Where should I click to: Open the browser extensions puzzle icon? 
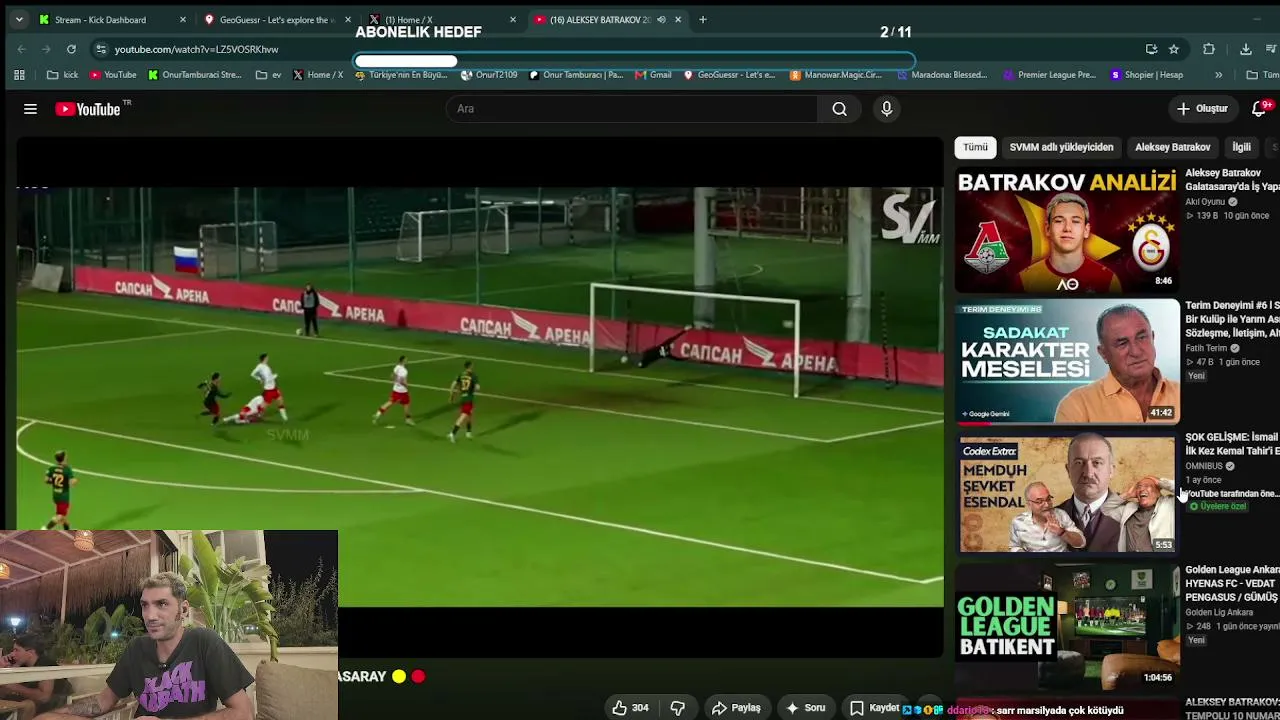(x=1209, y=49)
